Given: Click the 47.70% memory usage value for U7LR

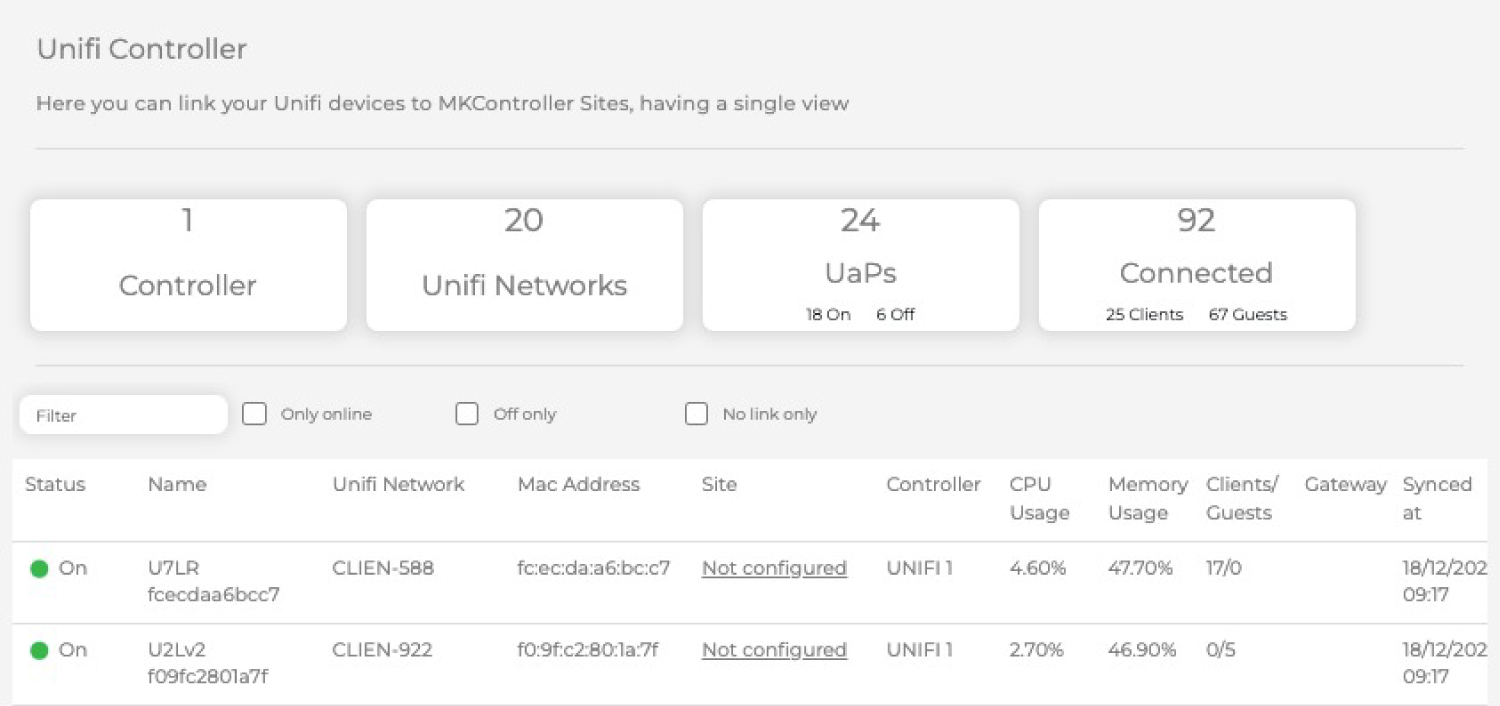Looking at the screenshot, I should coord(1139,568).
